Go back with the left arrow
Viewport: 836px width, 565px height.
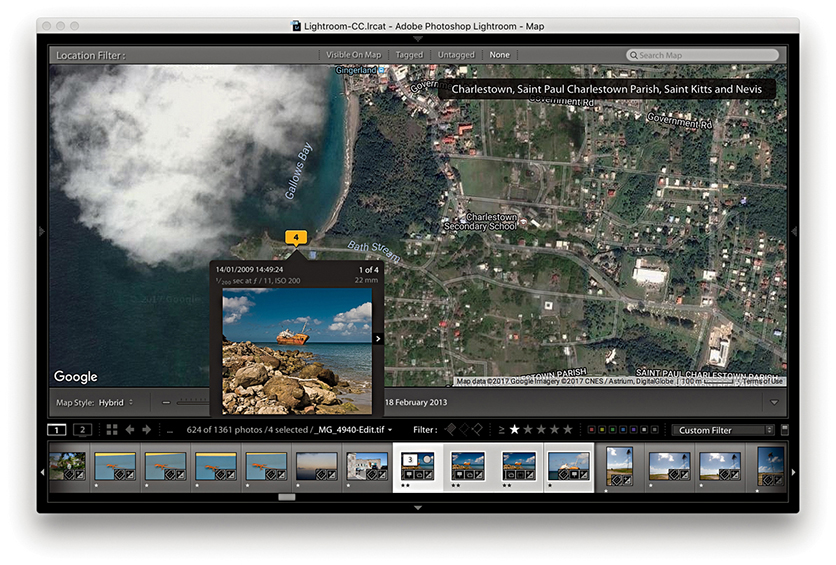coord(130,430)
